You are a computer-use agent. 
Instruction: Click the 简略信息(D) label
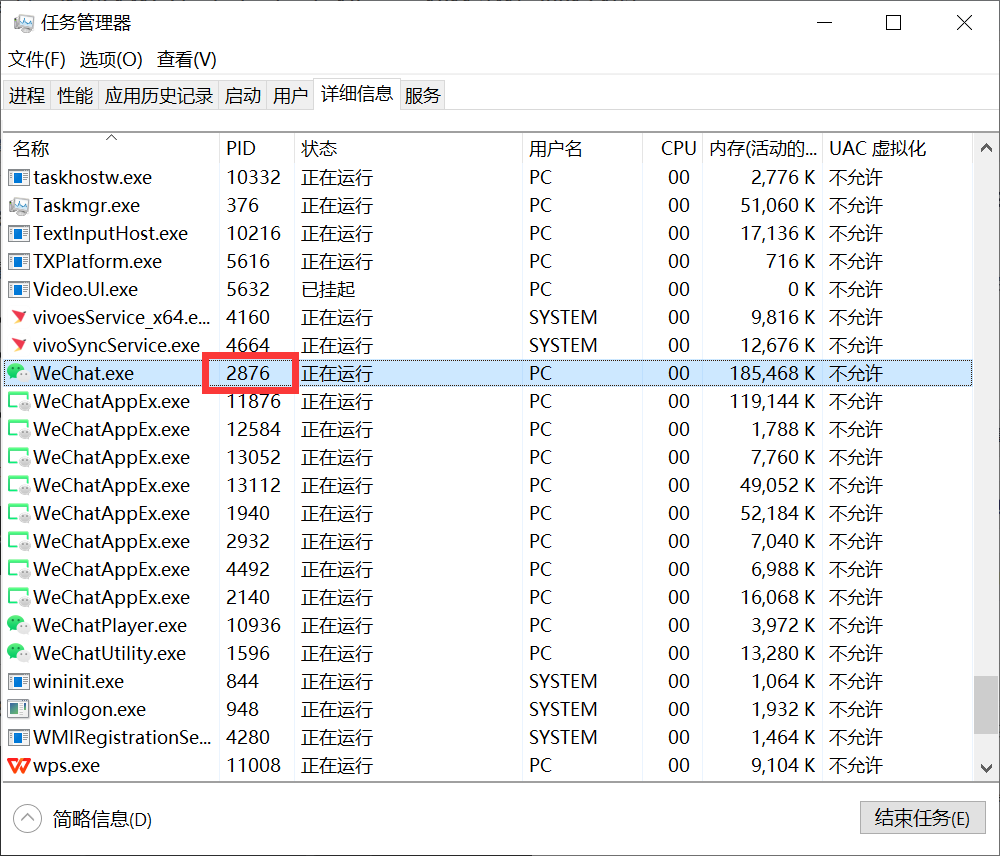(x=102, y=819)
